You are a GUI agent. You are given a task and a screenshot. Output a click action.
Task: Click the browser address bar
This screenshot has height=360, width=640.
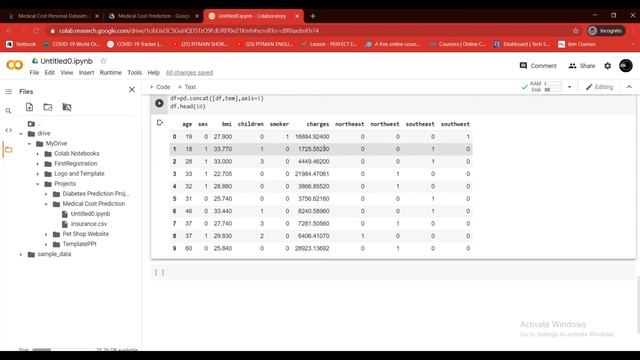pos(310,31)
